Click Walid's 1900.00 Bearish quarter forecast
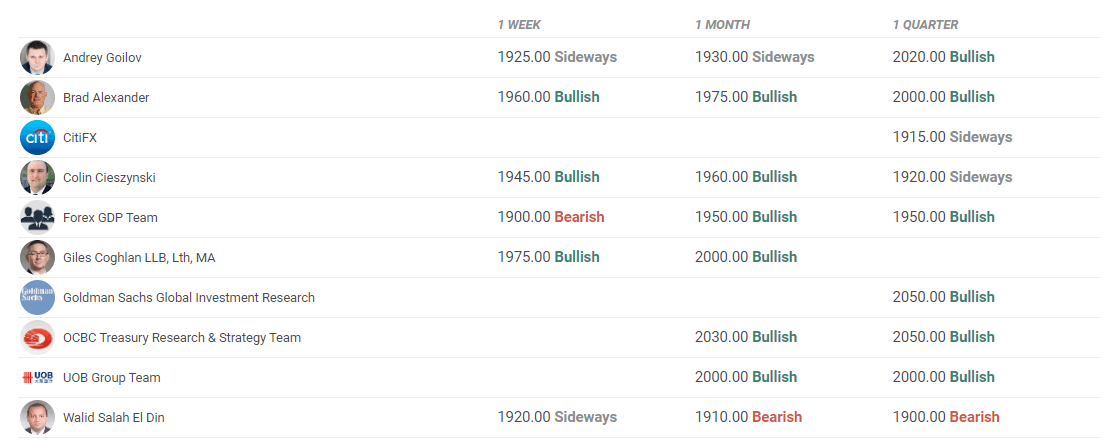Image resolution: width=1111 pixels, height=443 pixels. click(946, 418)
